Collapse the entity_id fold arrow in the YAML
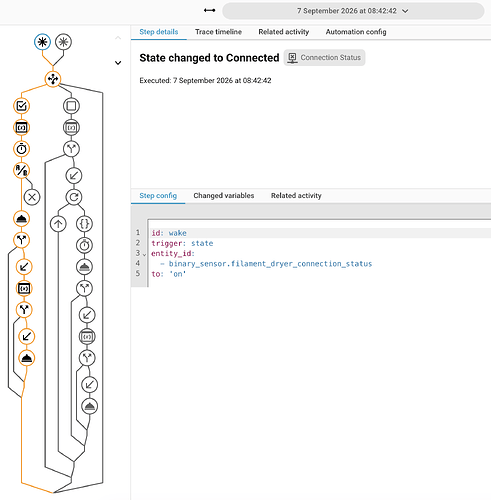Viewport: 491px width, 500px height. click(x=144, y=255)
